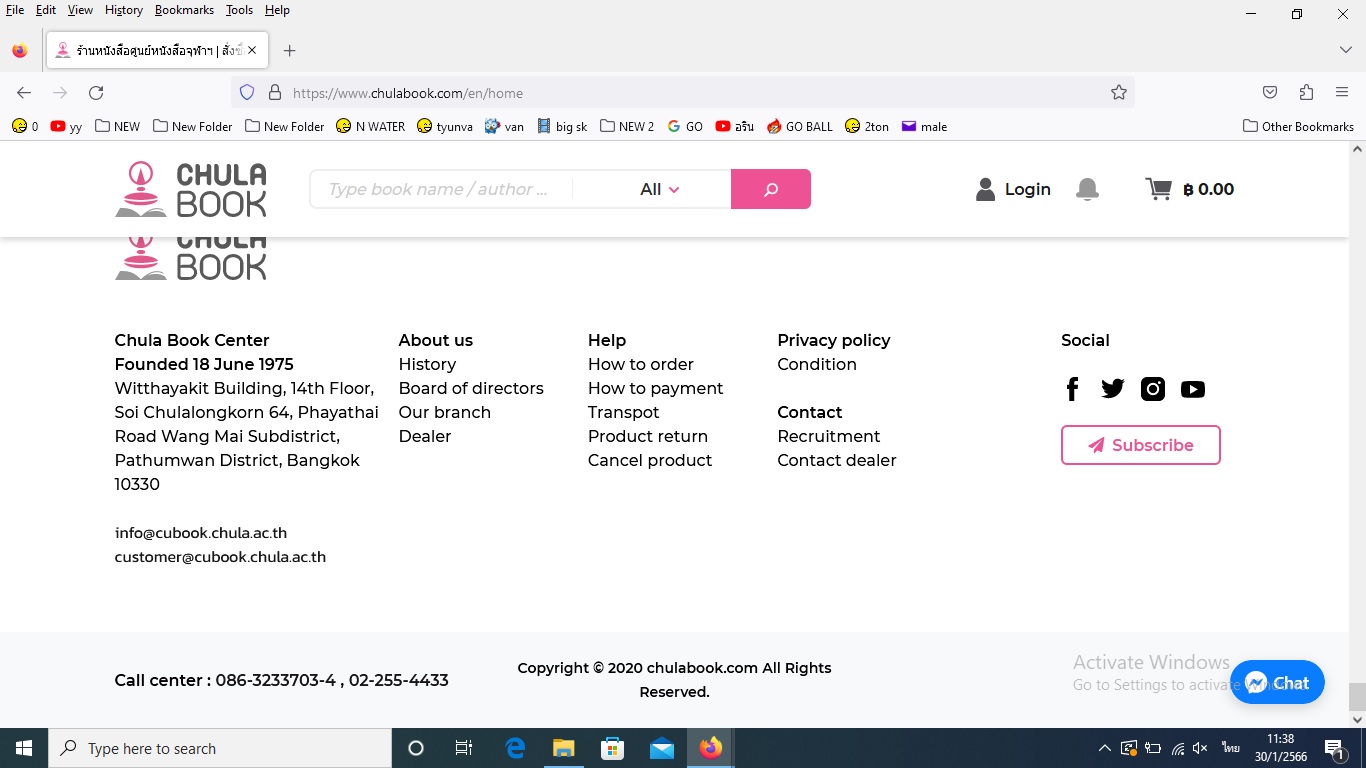This screenshot has width=1366, height=768.
Task: Open the Tools menu
Action: [239, 10]
